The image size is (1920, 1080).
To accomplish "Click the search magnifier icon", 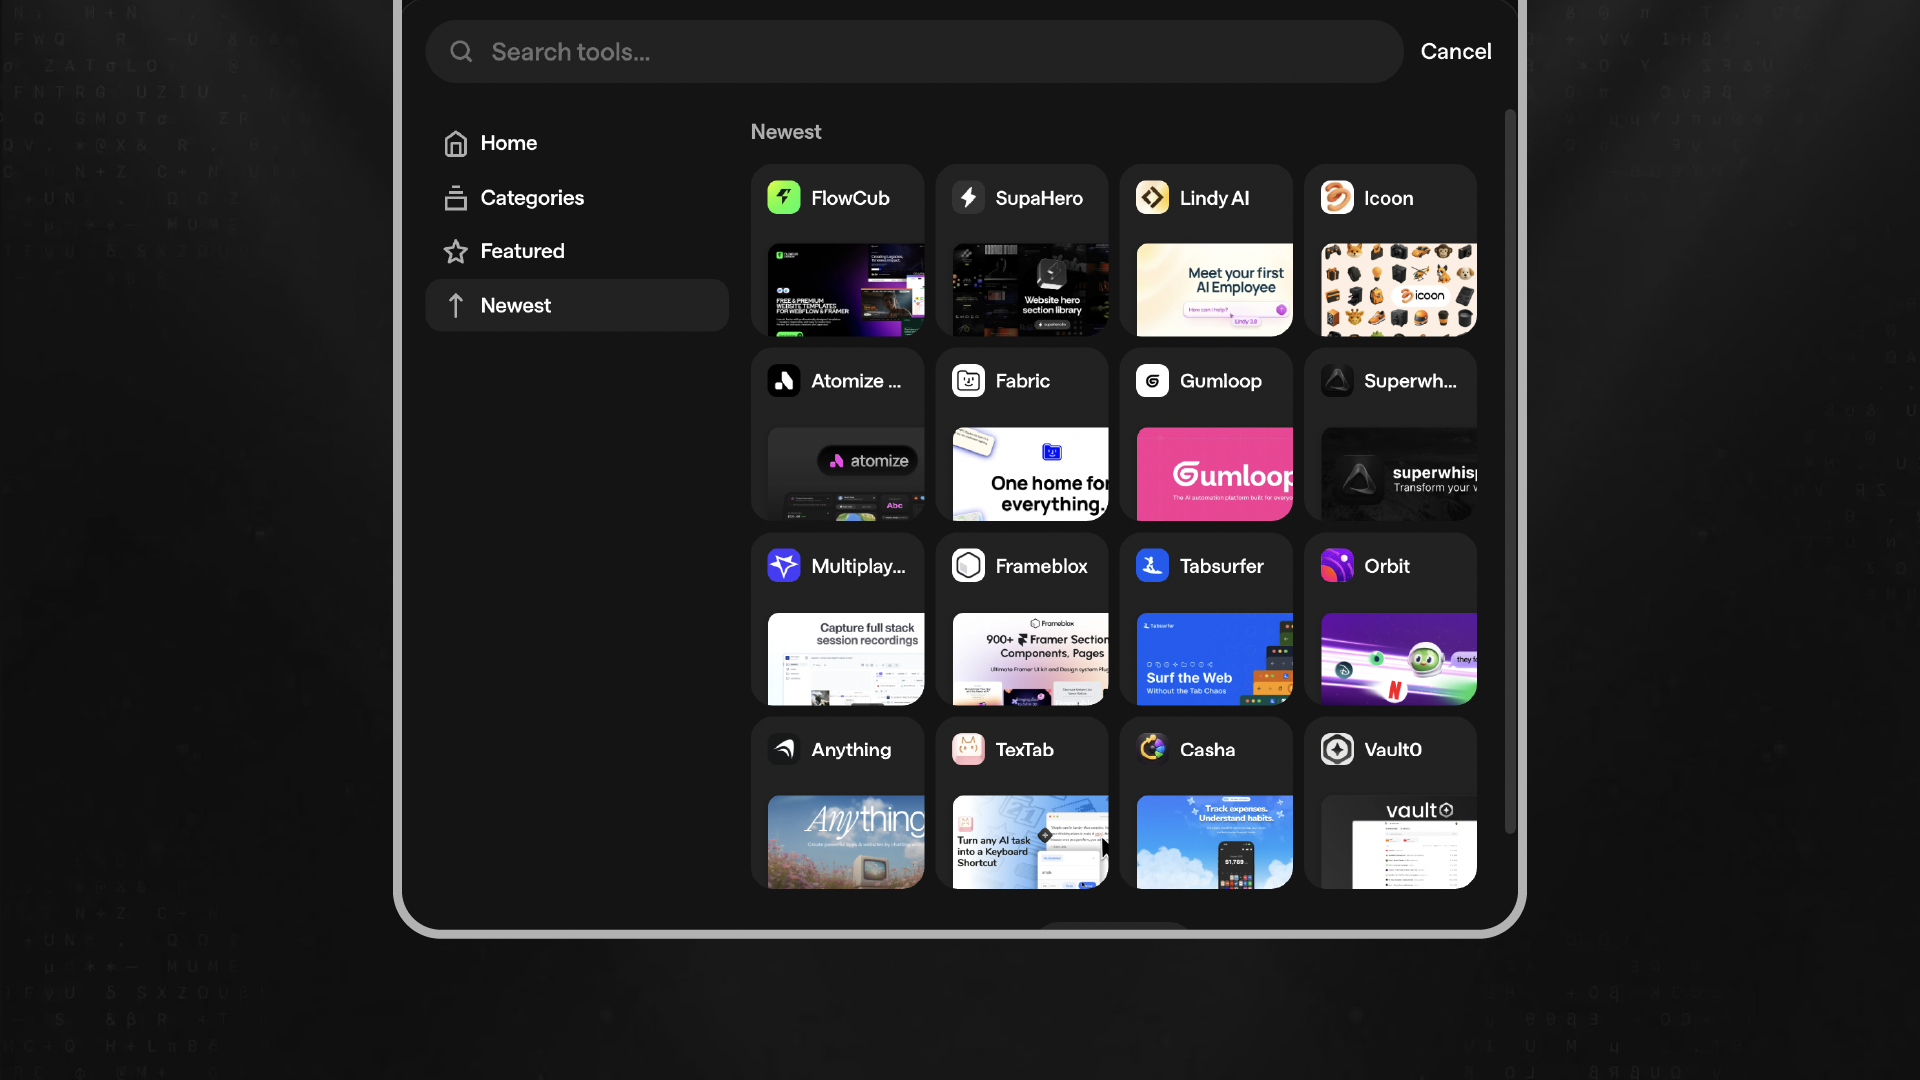I will (460, 51).
